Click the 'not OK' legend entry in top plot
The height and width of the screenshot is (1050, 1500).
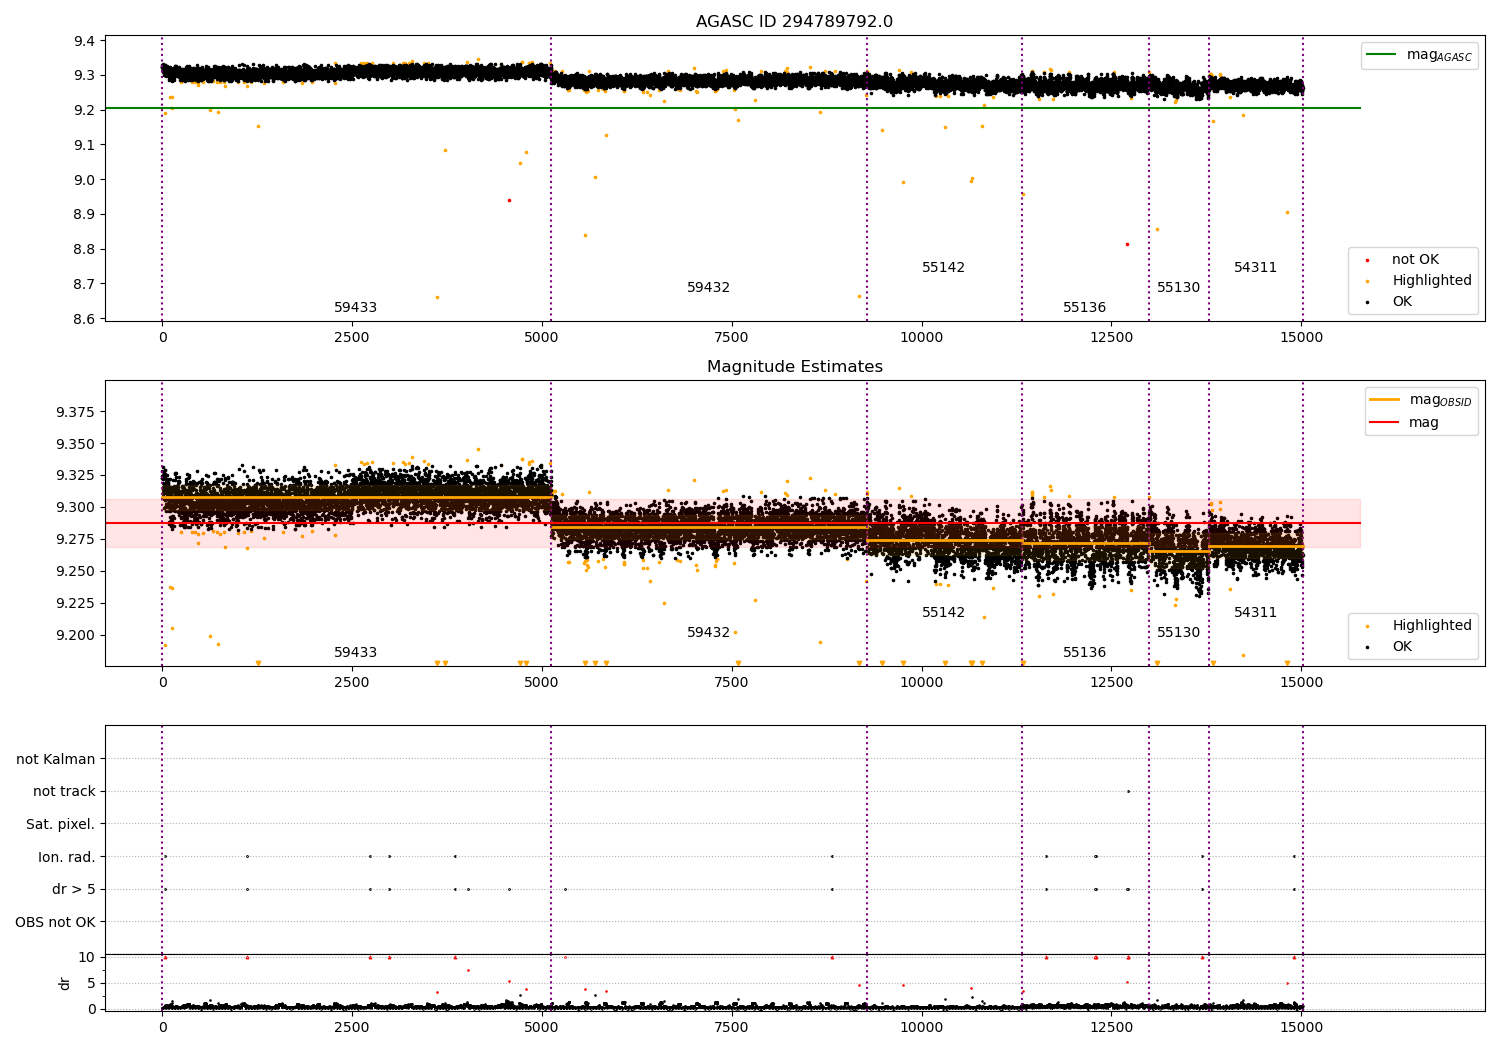click(1415, 259)
